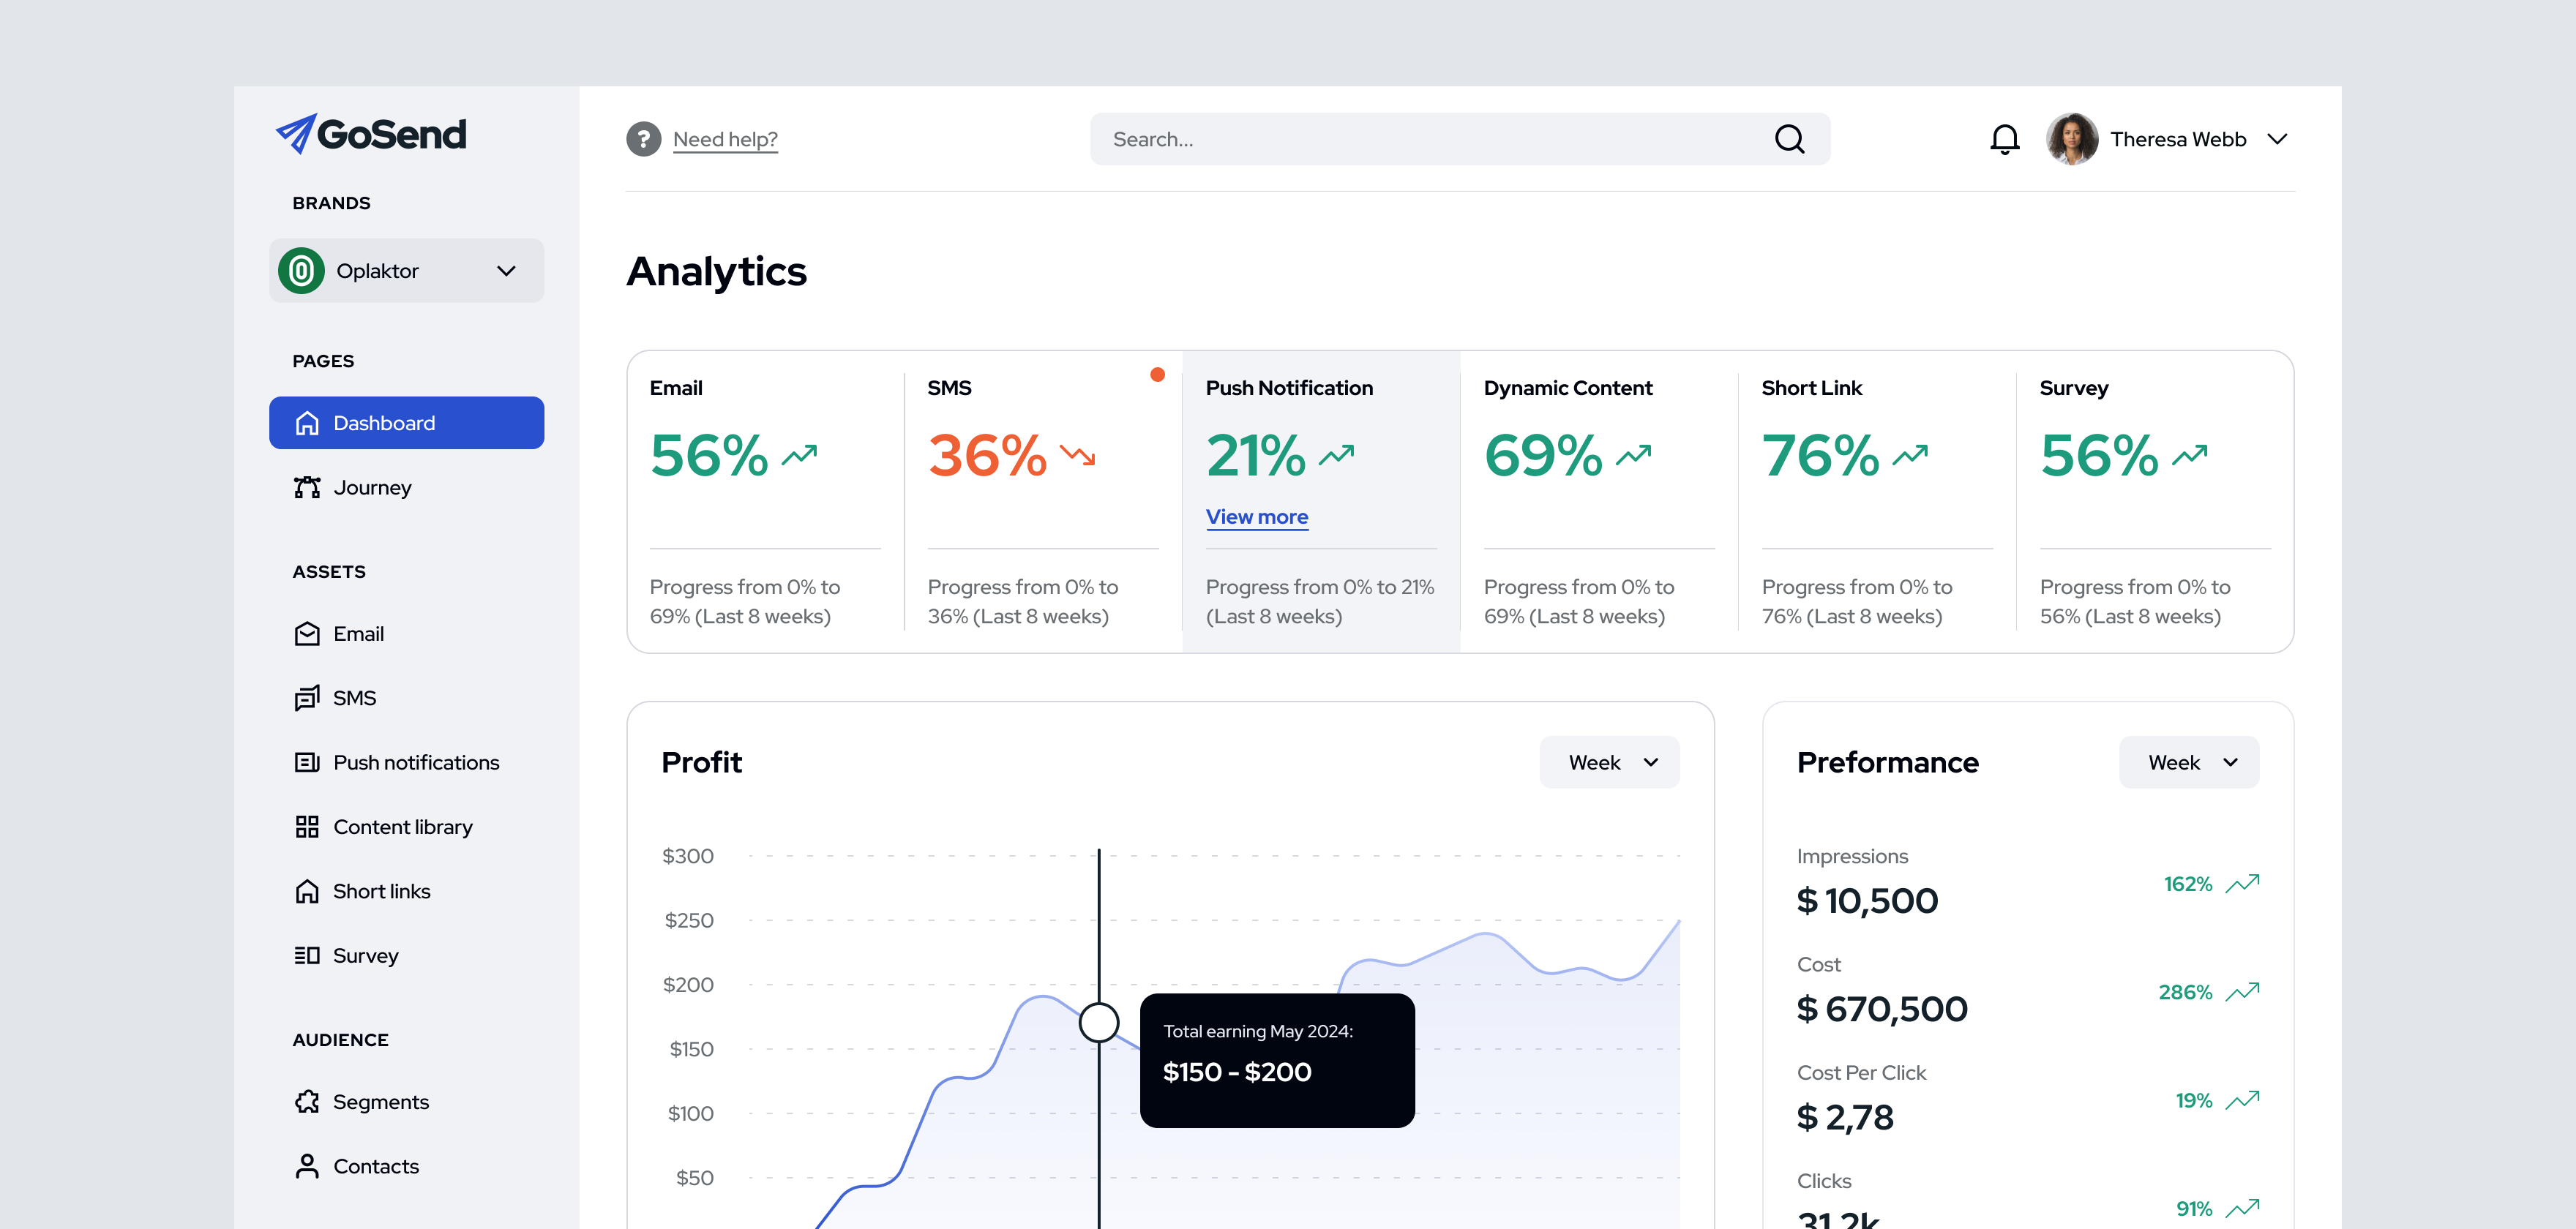Screen dimensions: 2576x1229
Task: Click View more in Push Notification card
Action: (1256, 517)
